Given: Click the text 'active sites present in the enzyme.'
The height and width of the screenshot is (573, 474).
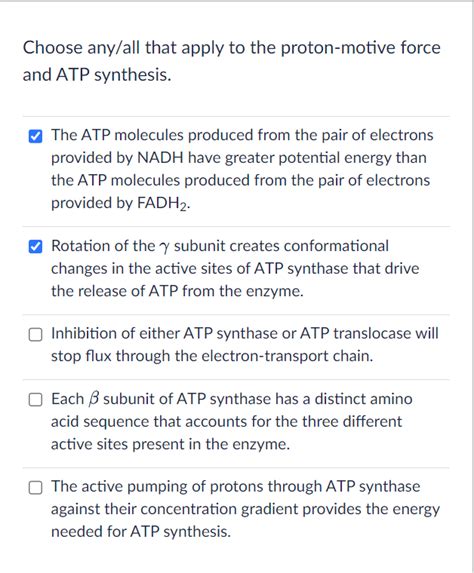Looking at the screenshot, I should [170, 444].
